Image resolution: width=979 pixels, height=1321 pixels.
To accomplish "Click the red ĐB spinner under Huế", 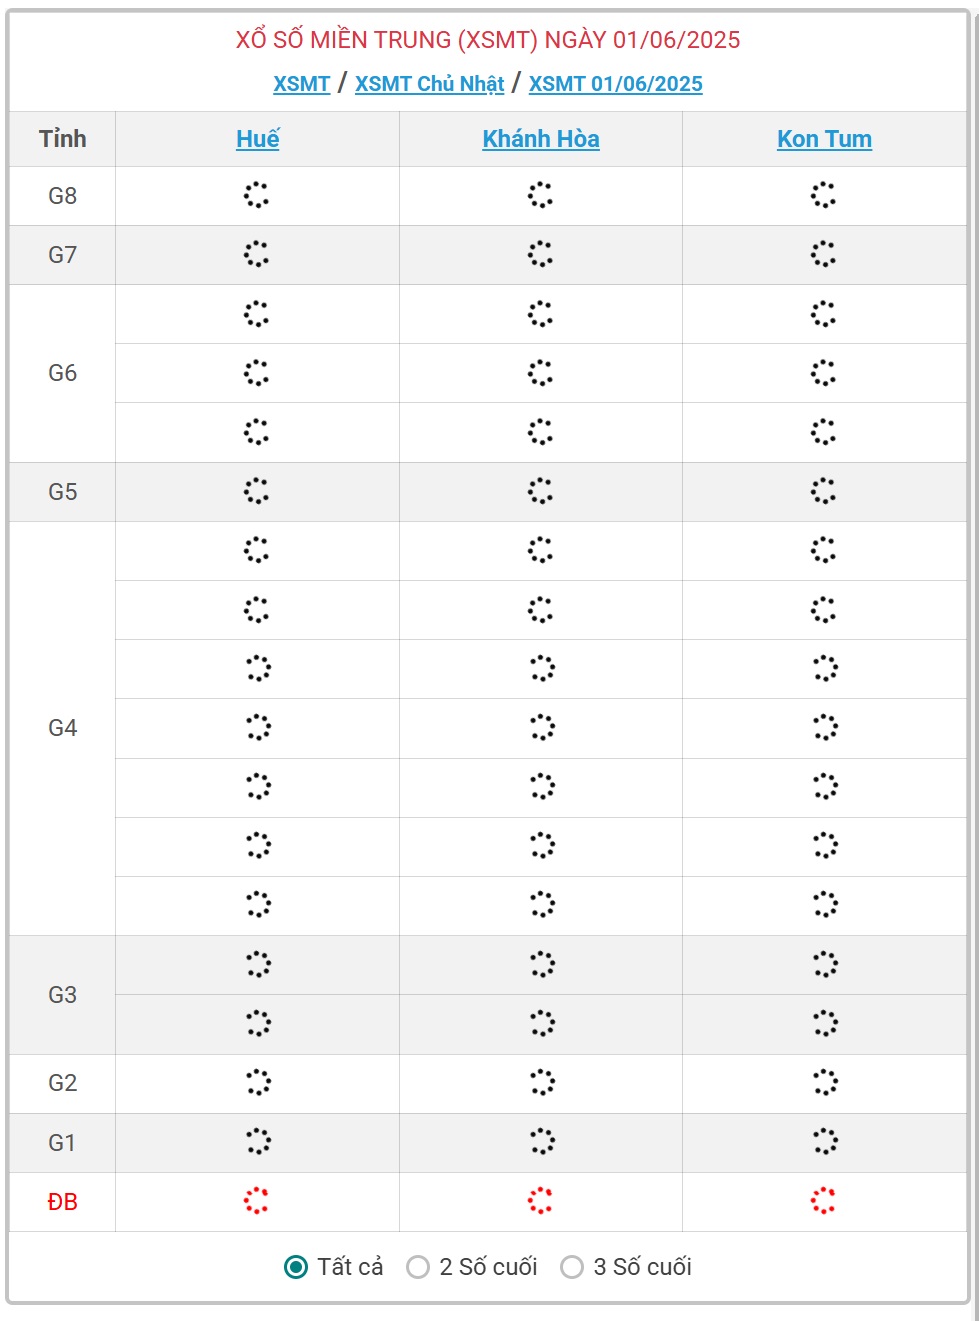I will point(257,1201).
